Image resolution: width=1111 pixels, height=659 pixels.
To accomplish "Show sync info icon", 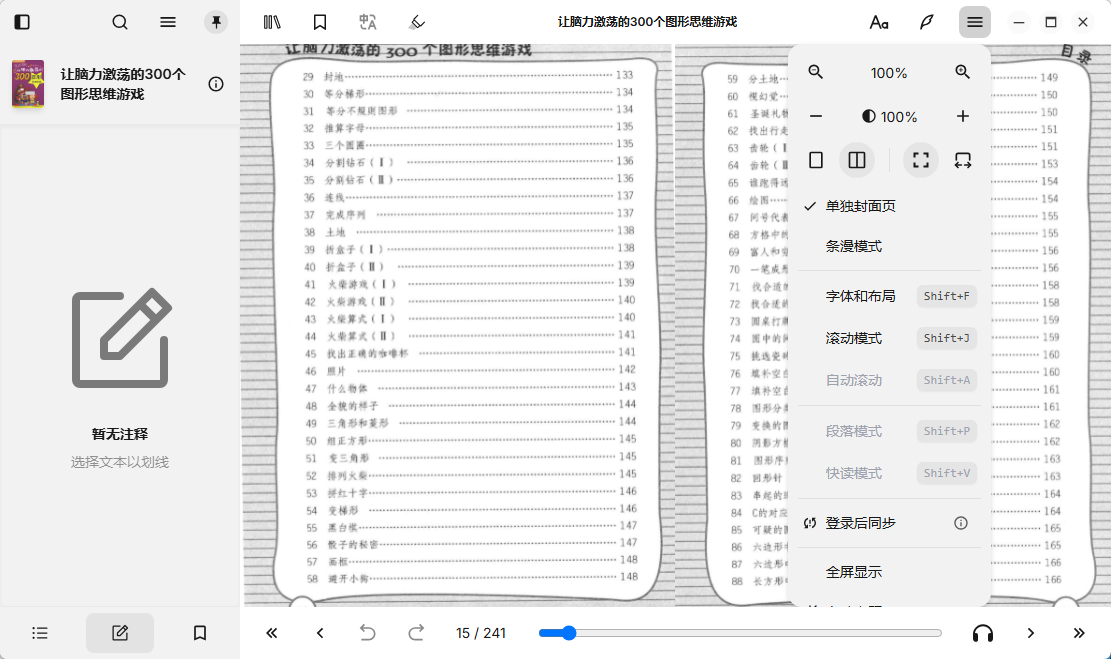I will coord(961,523).
